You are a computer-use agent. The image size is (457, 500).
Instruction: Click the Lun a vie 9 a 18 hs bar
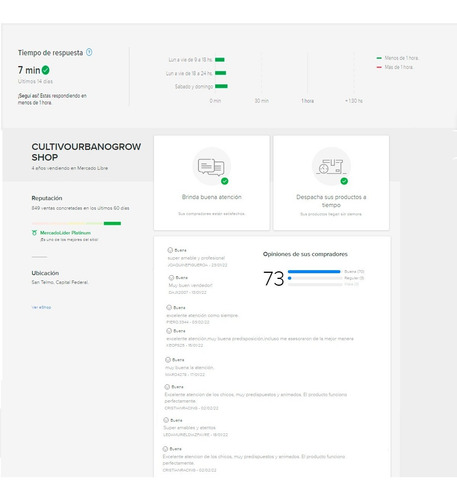(220, 60)
